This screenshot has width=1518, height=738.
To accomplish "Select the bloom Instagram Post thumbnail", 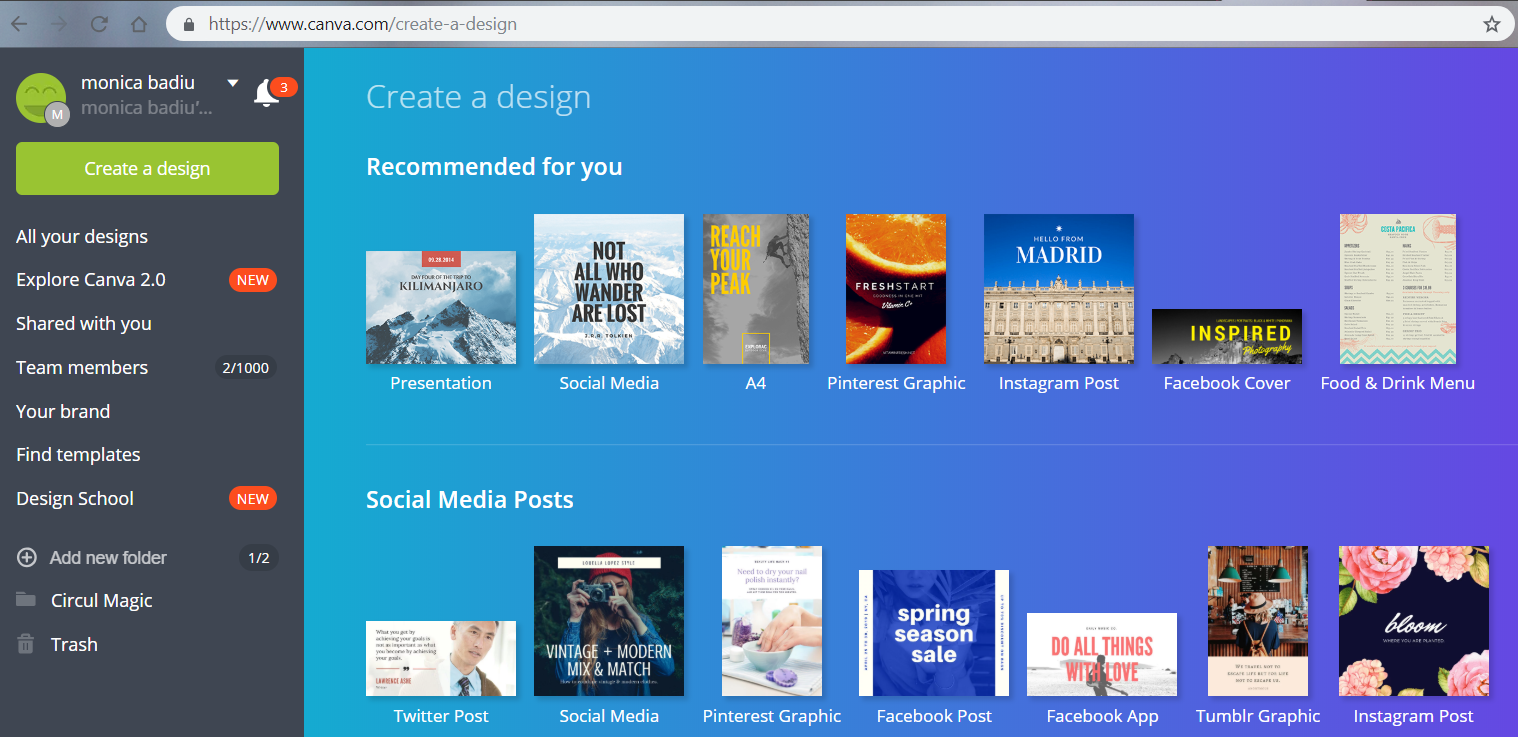I will 1414,621.
